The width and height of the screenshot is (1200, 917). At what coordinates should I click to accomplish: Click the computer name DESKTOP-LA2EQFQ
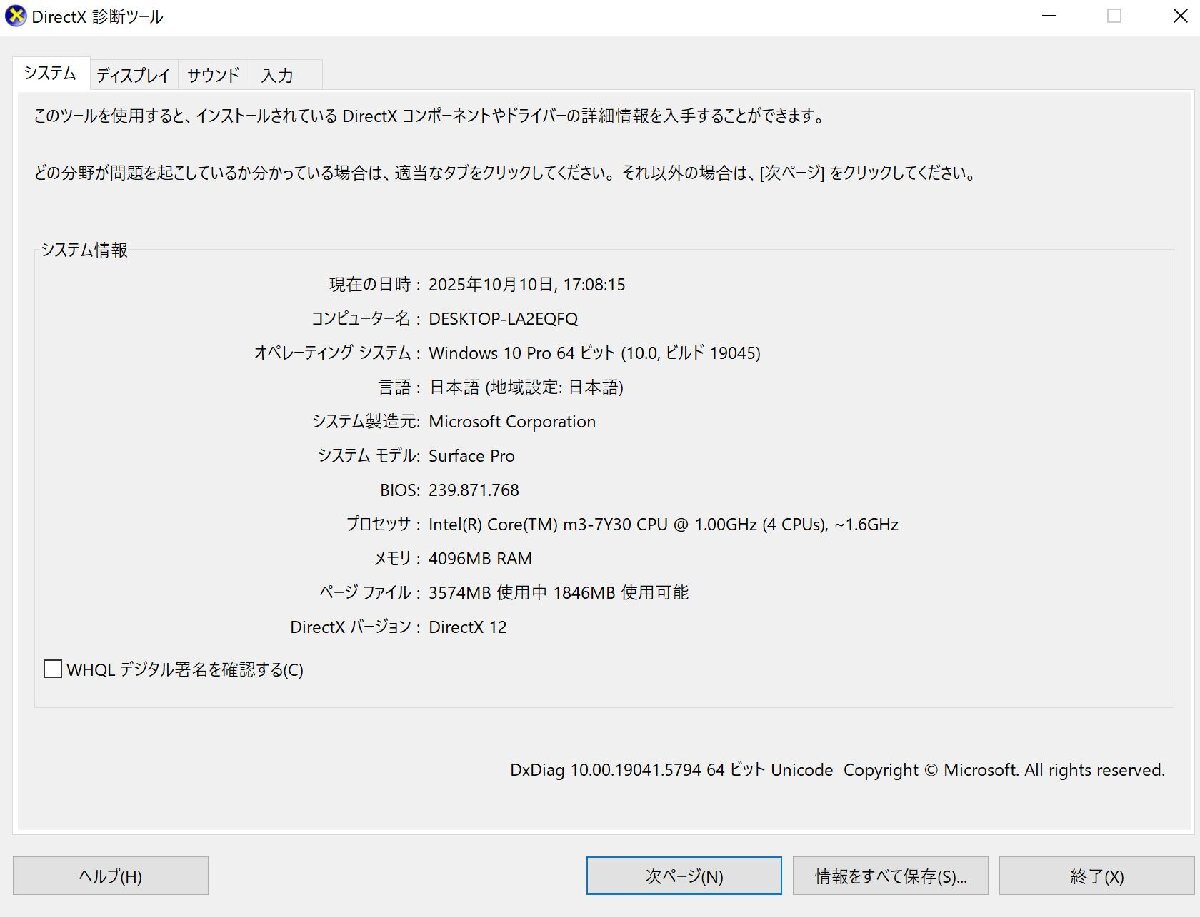[x=505, y=318]
